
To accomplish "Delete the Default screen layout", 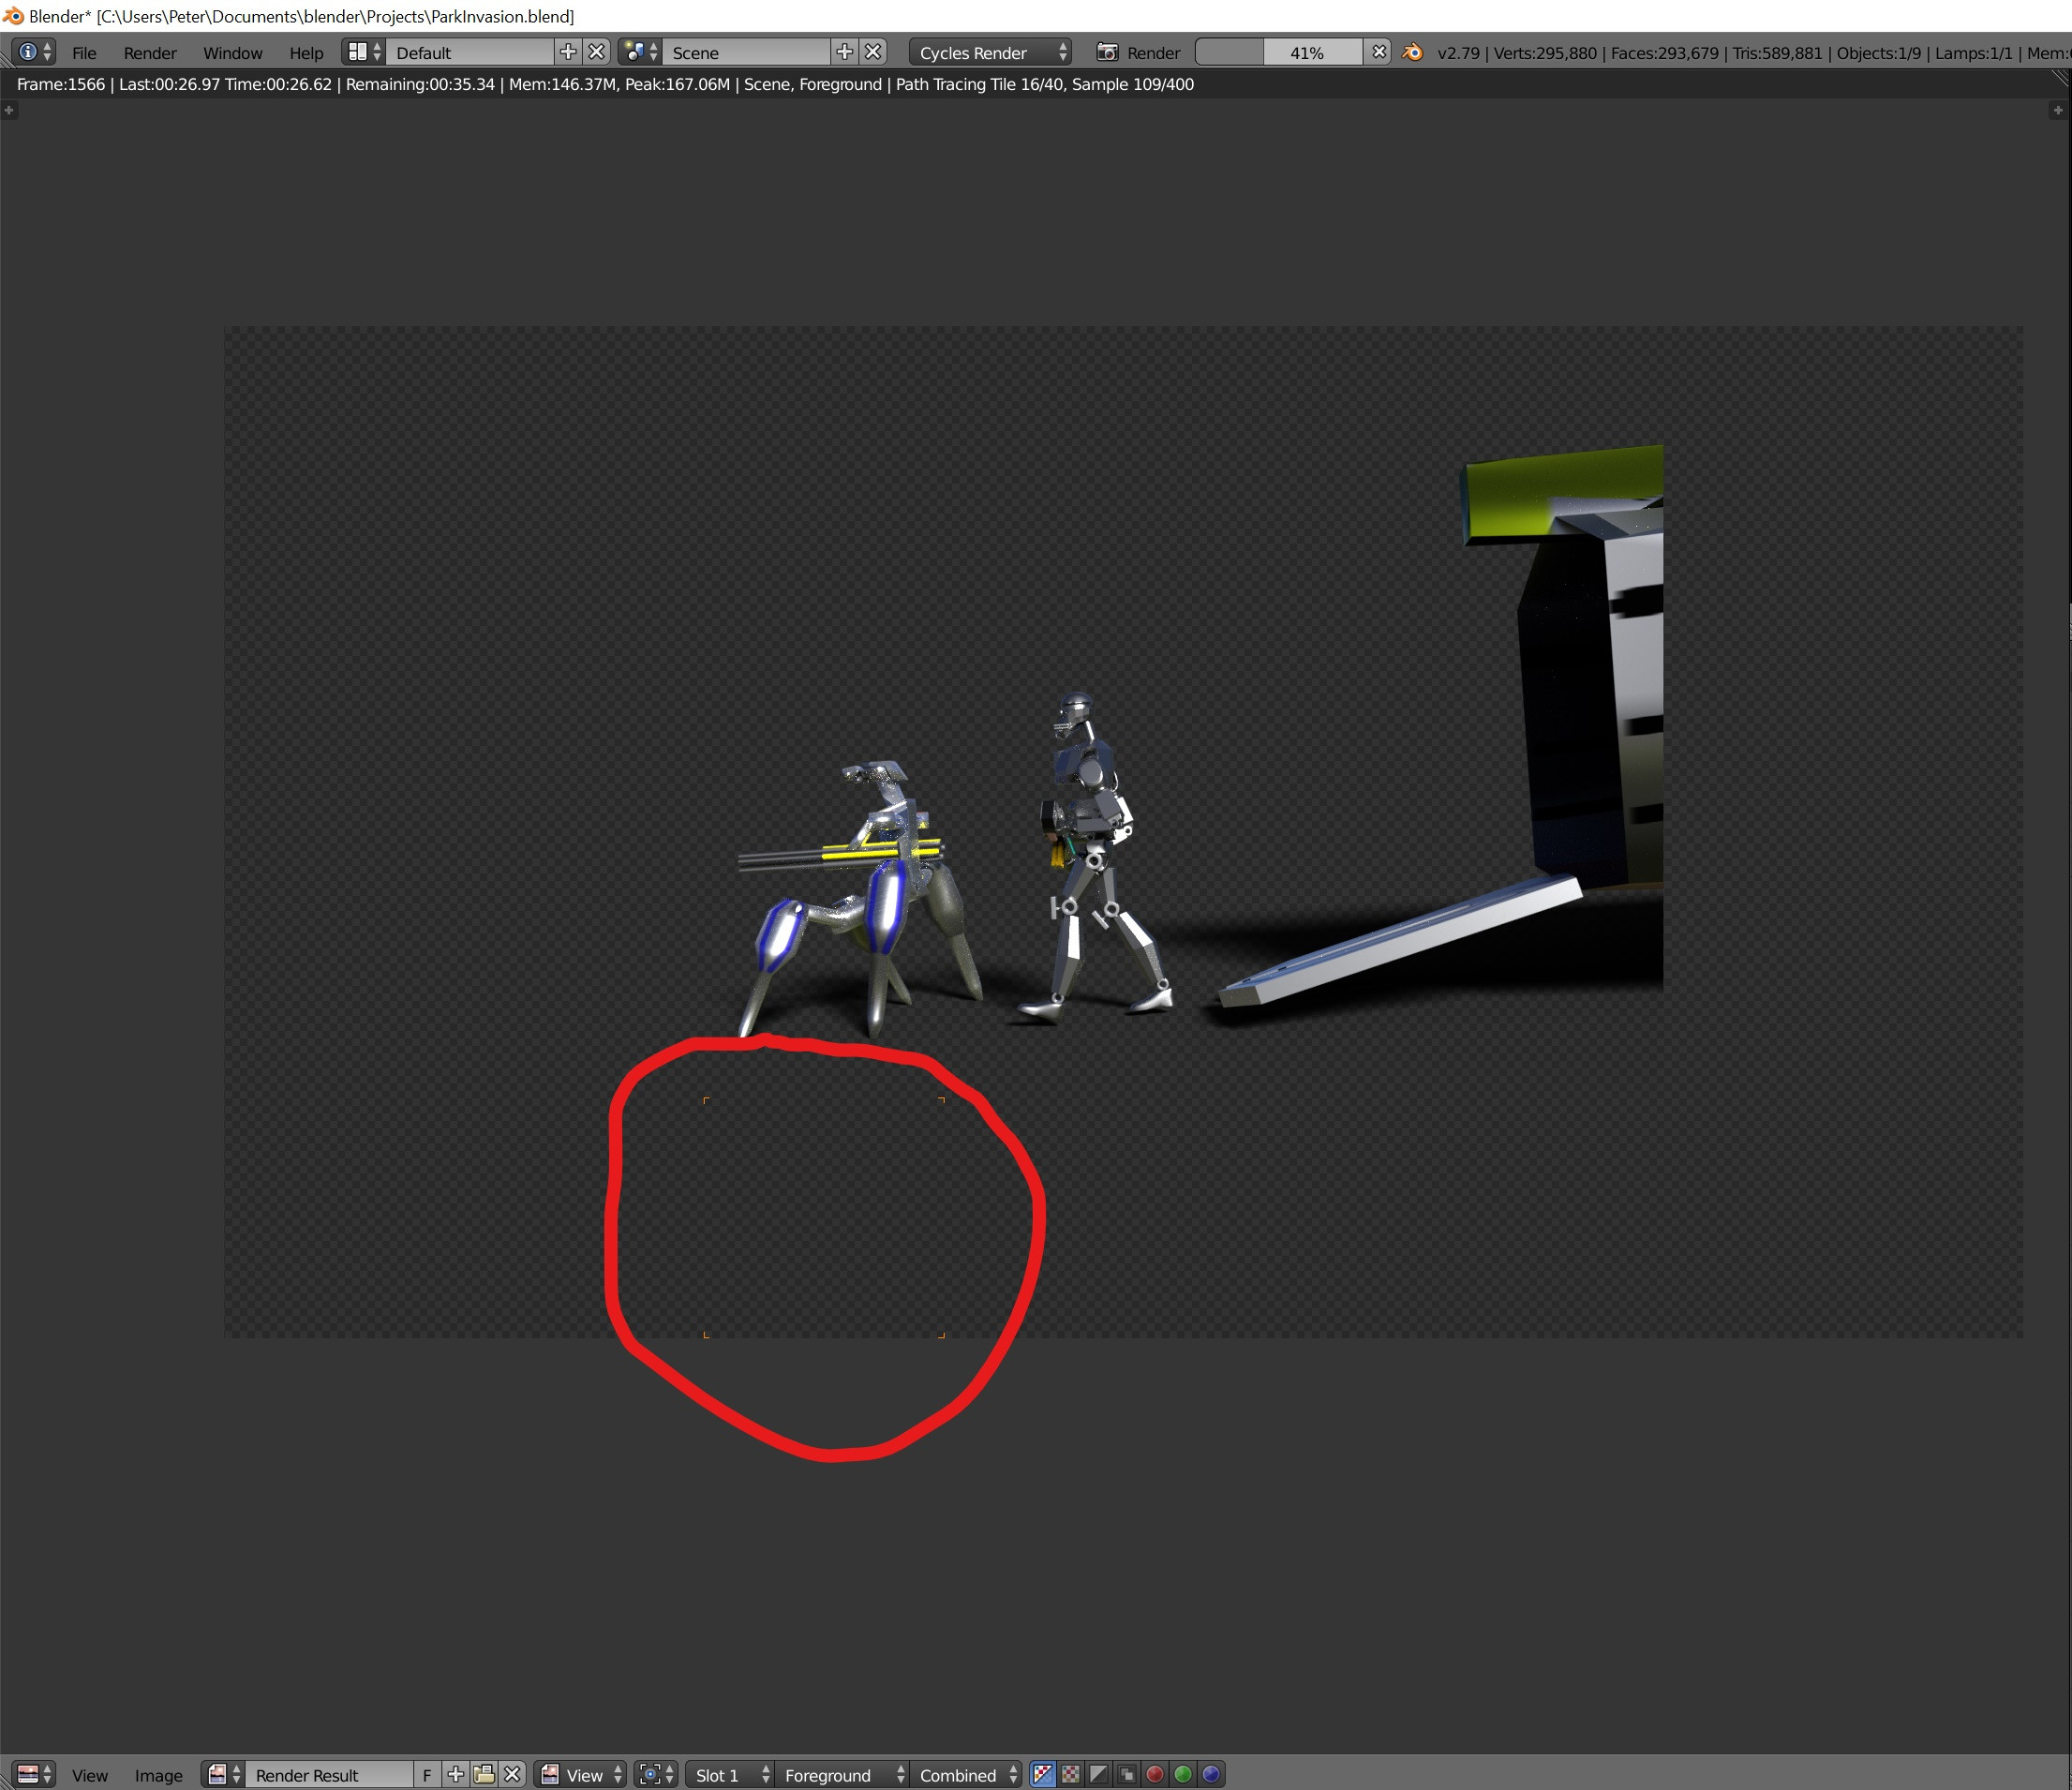I will (x=596, y=52).
